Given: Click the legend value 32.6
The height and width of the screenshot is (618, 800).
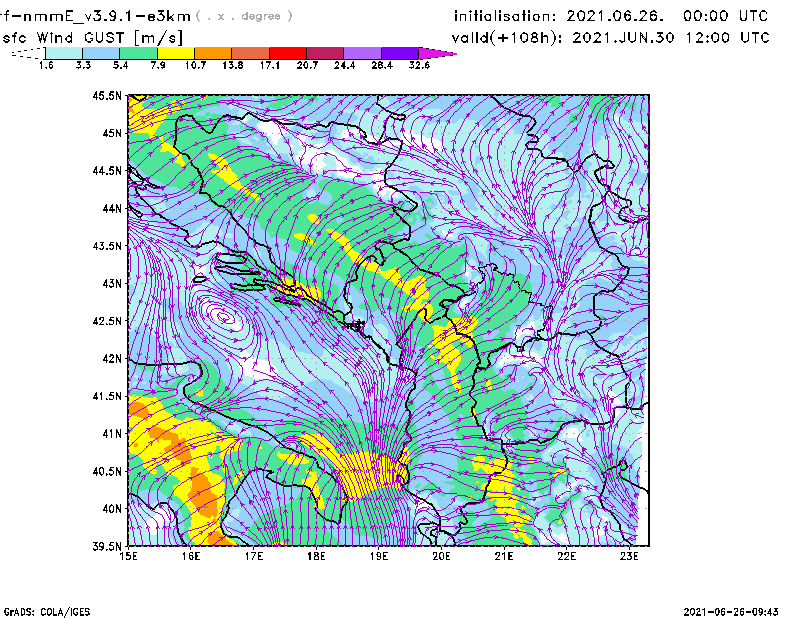Looking at the screenshot, I should tap(419, 65).
